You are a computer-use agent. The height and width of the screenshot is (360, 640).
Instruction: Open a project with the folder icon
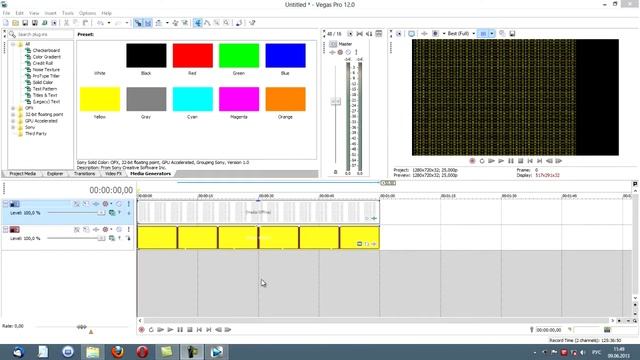[16, 23]
